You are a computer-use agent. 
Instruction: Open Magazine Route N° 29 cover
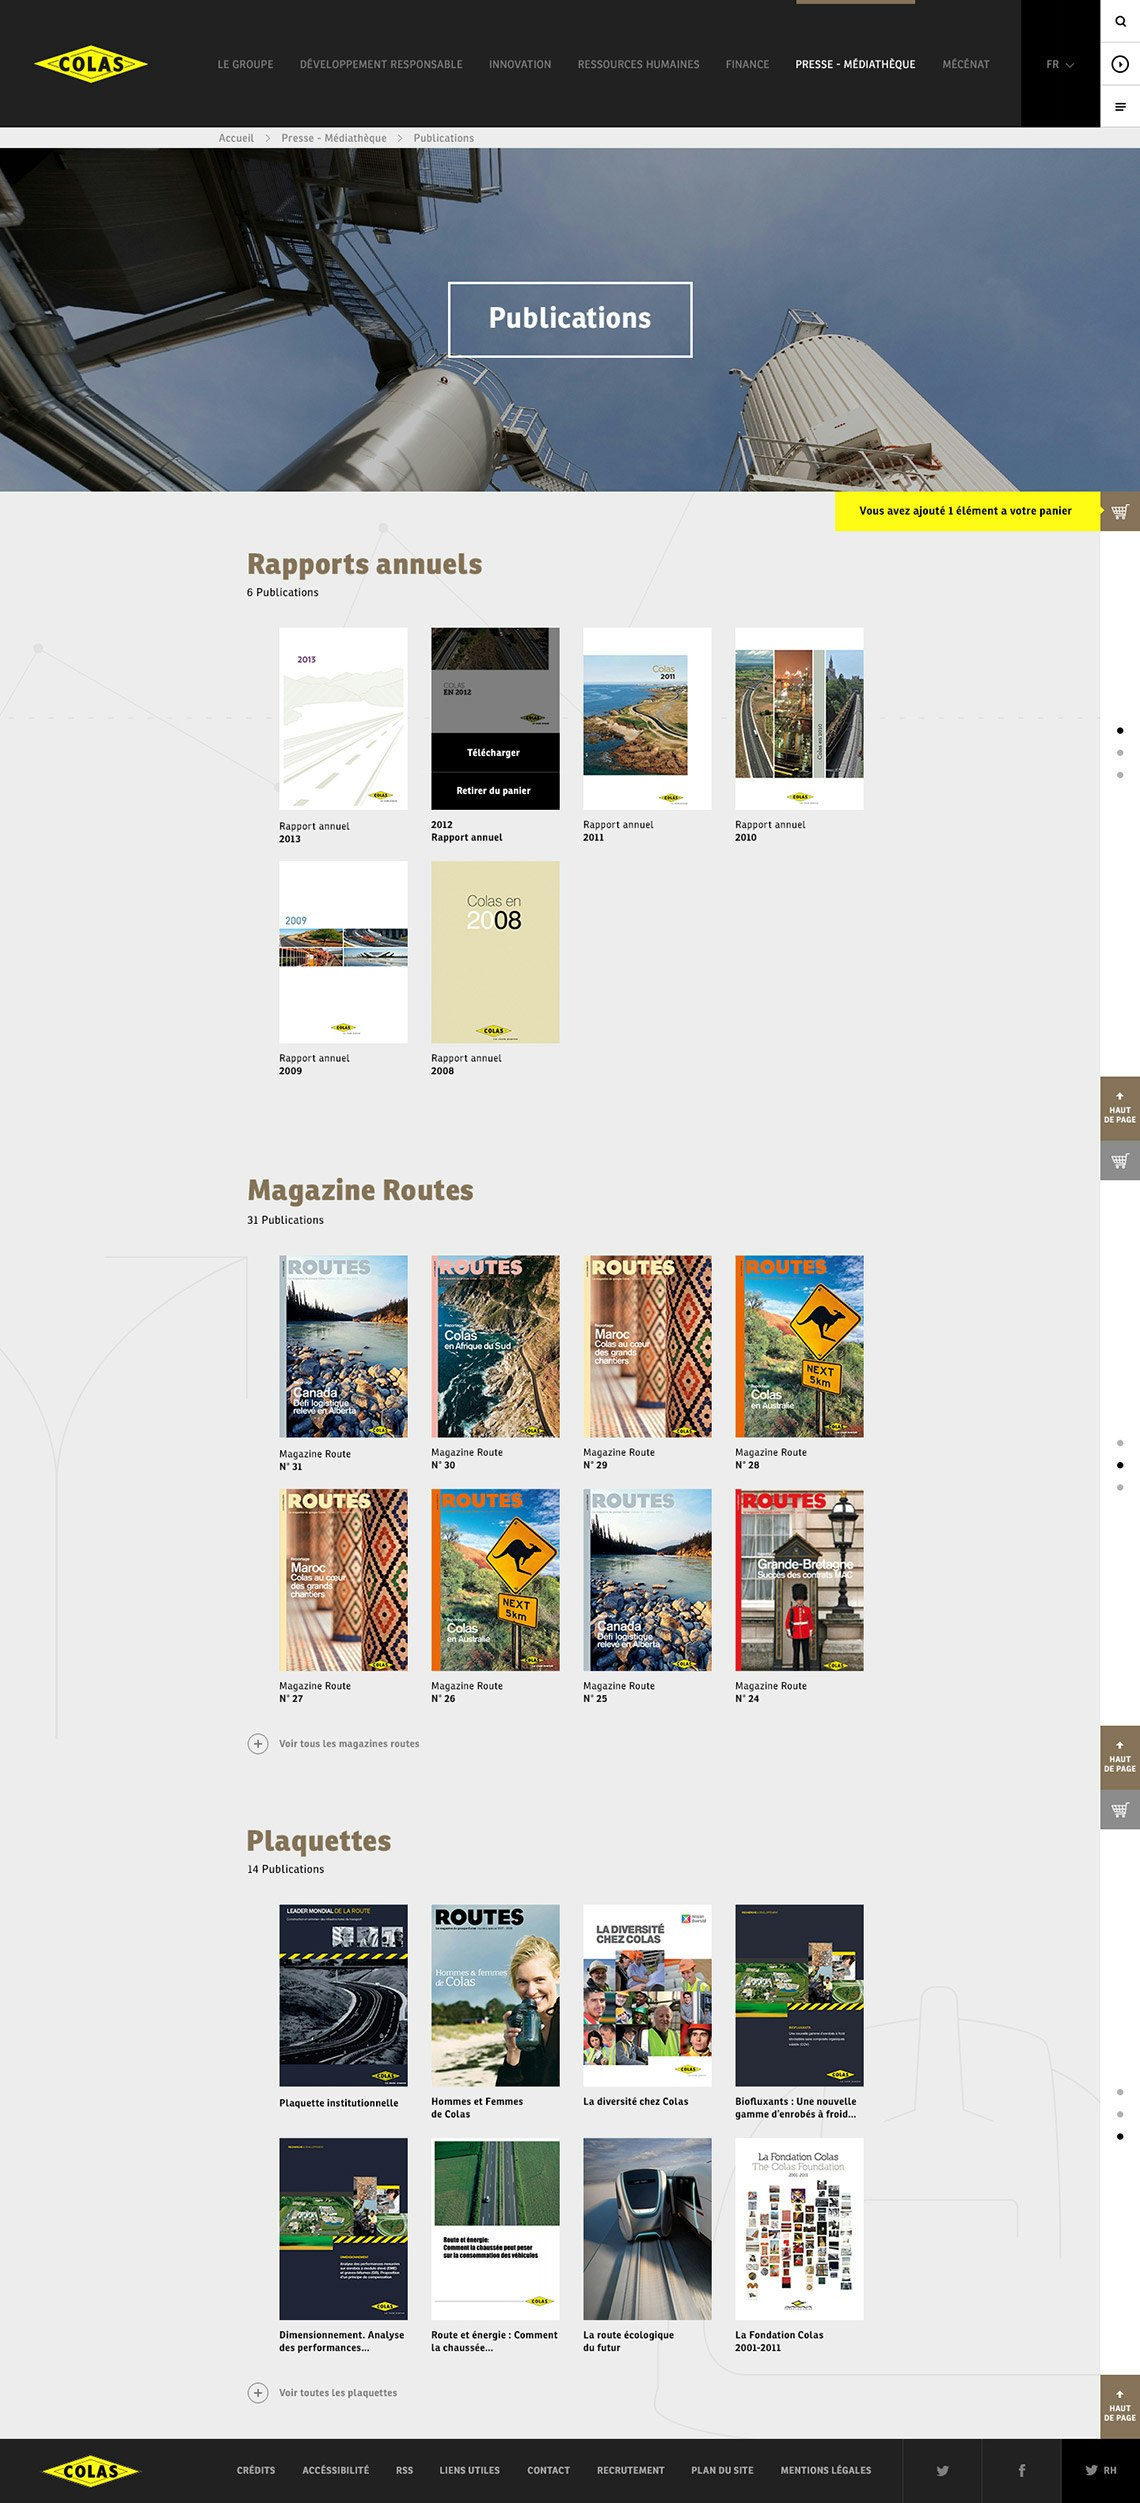(x=647, y=1346)
